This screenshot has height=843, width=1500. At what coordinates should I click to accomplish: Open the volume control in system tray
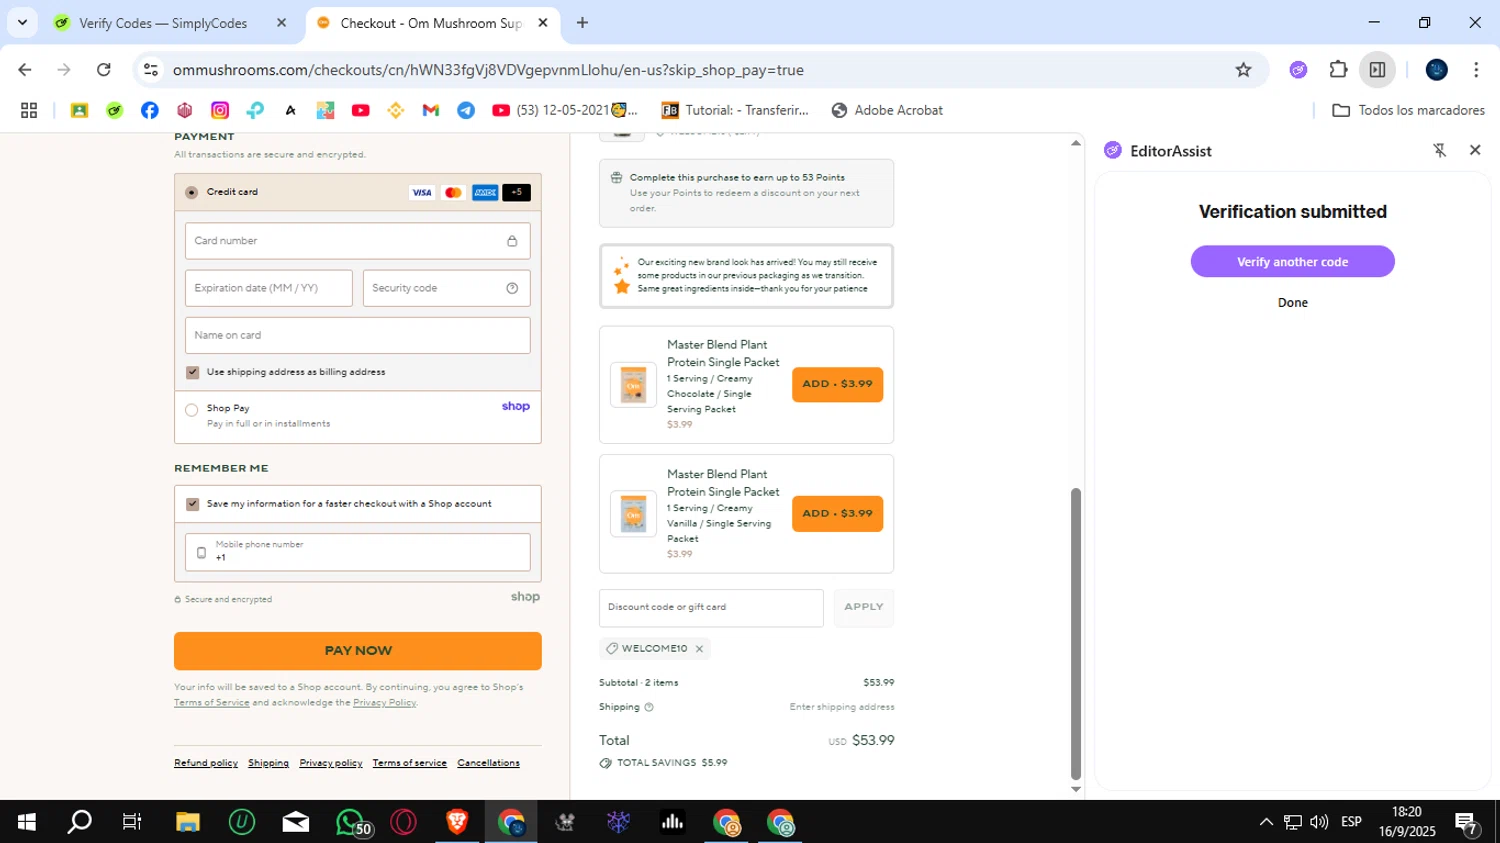(1319, 822)
